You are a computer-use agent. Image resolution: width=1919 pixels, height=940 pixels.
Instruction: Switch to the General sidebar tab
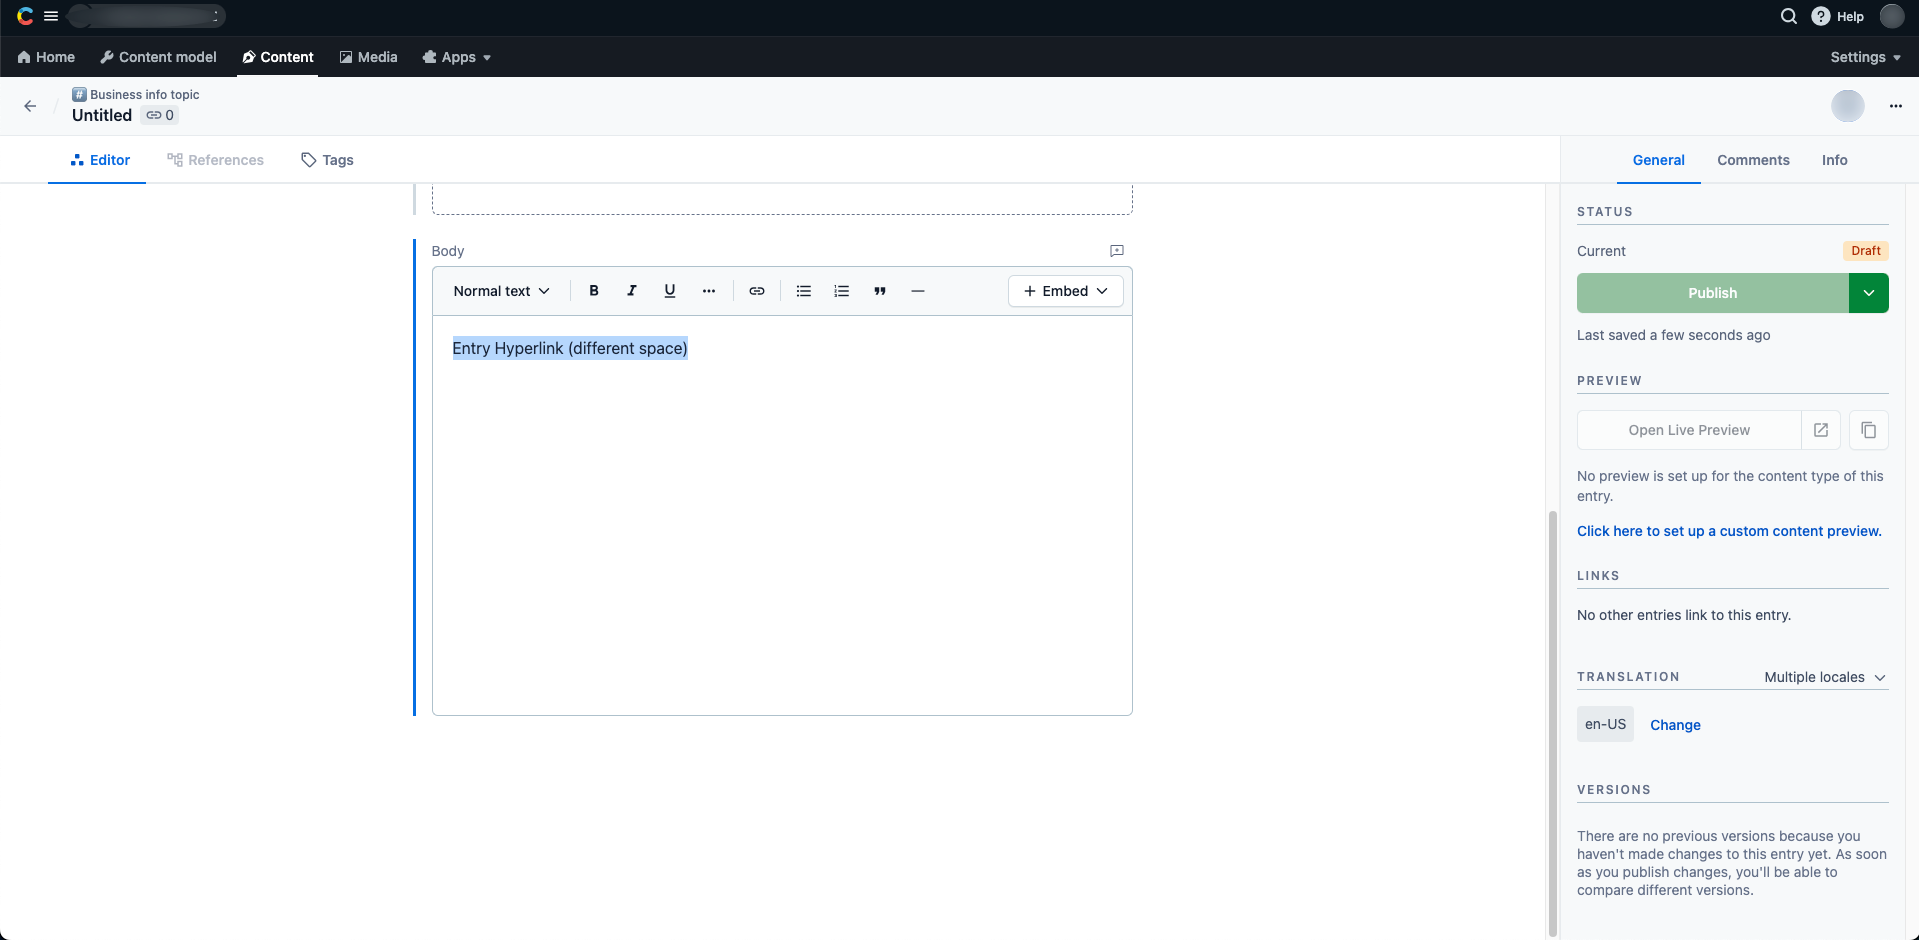(1658, 160)
